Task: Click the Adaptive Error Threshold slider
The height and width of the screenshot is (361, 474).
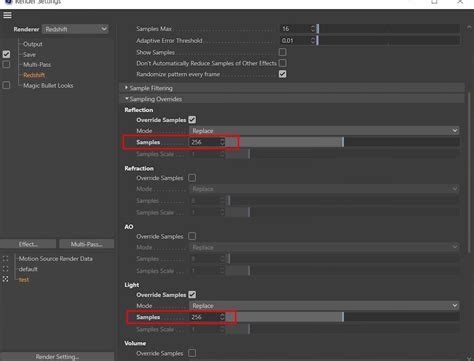Action: click(x=388, y=40)
